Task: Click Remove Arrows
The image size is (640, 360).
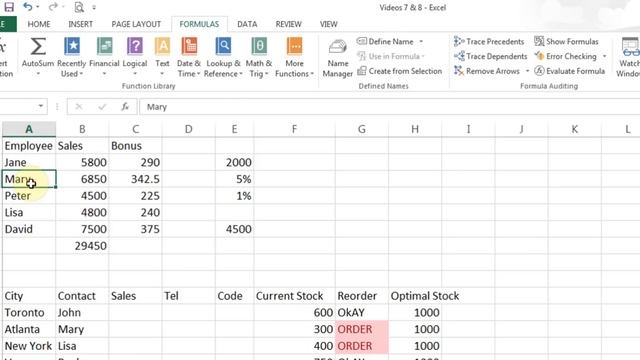Action: point(487,71)
